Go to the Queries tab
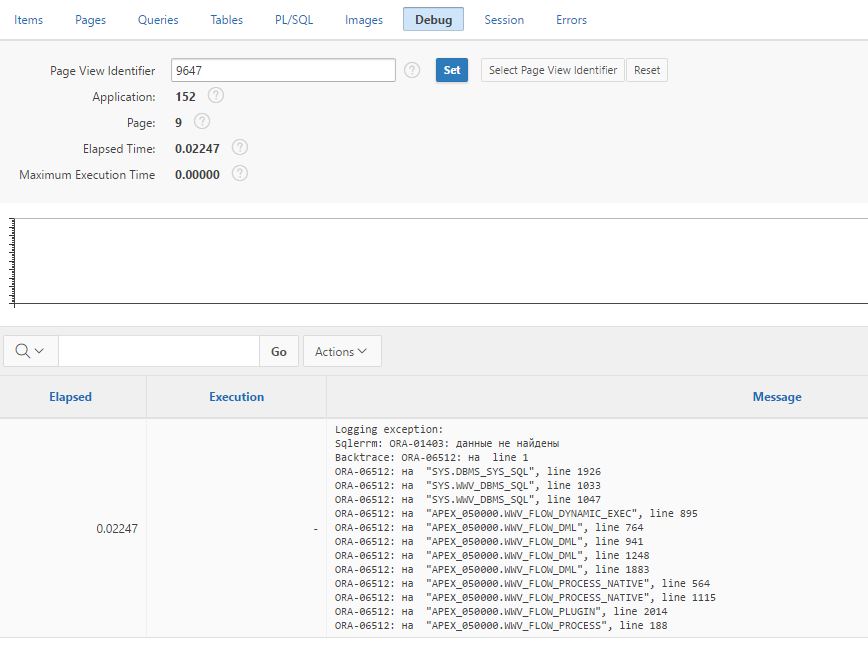 coord(158,20)
